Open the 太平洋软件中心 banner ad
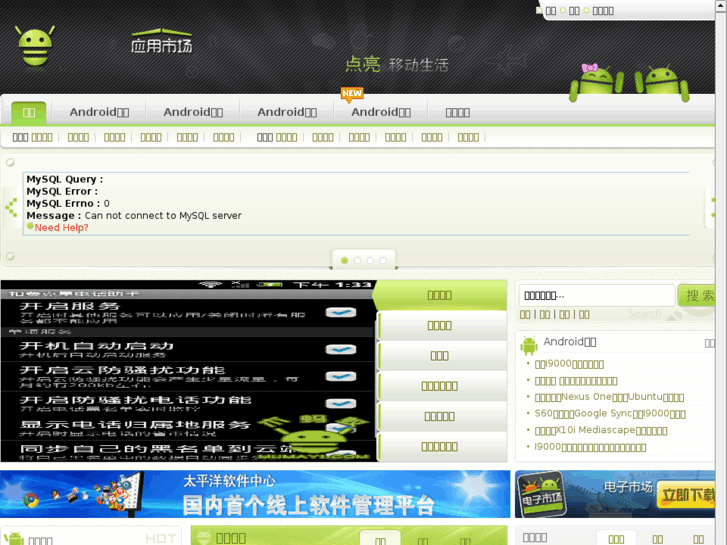The width and height of the screenshot is (727, 545). pos(255,494)
